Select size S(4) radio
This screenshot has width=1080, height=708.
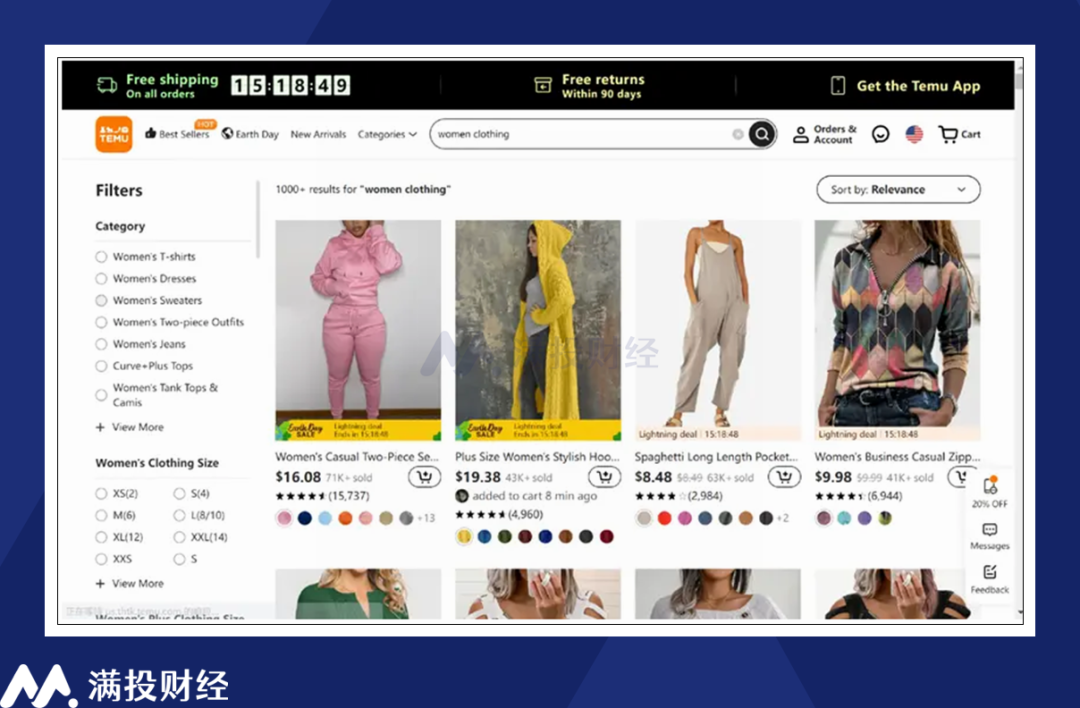pyautogui.click(x=179, y=493)
